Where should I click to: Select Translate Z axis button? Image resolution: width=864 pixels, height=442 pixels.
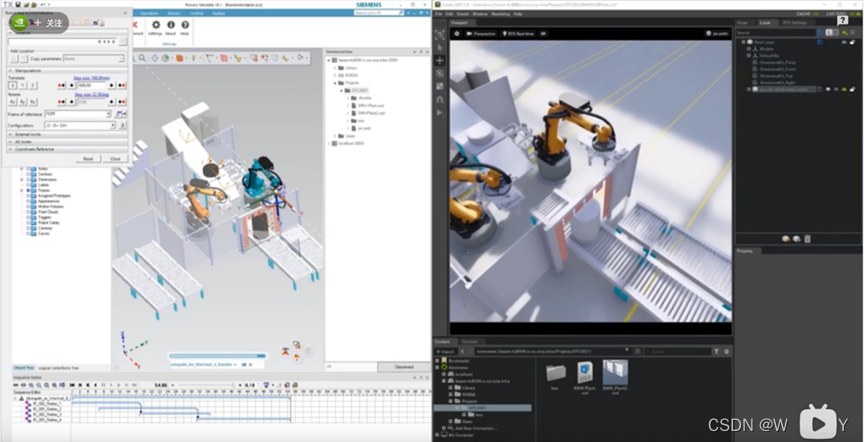tap(33, 85)
